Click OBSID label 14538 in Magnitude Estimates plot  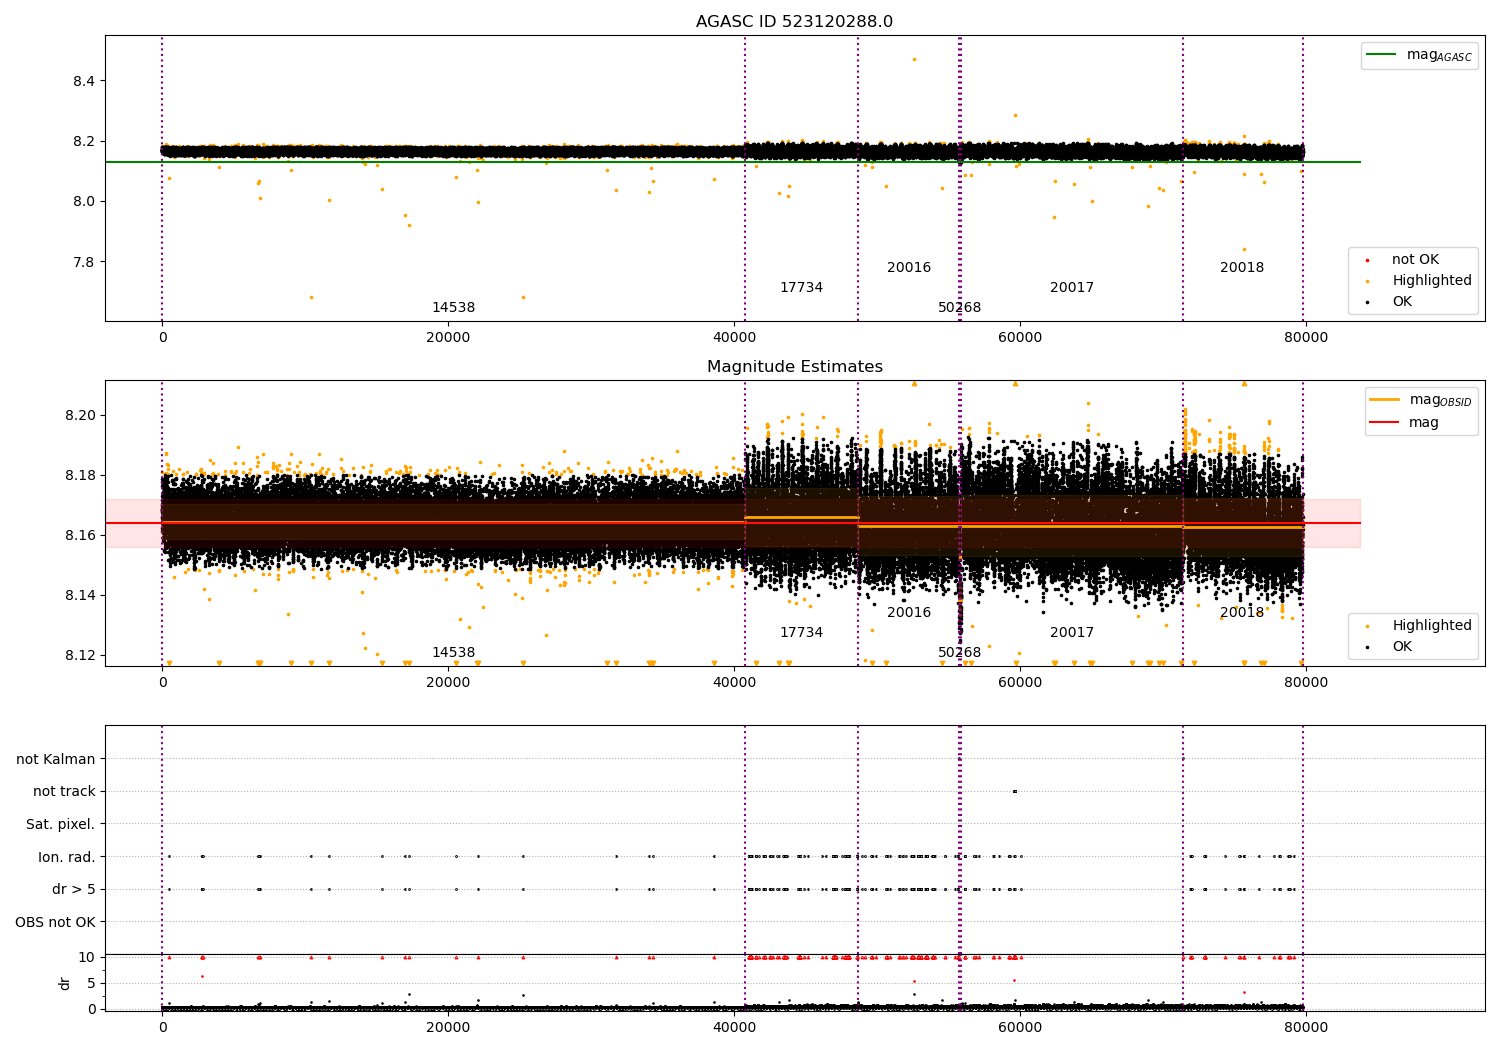453,653
